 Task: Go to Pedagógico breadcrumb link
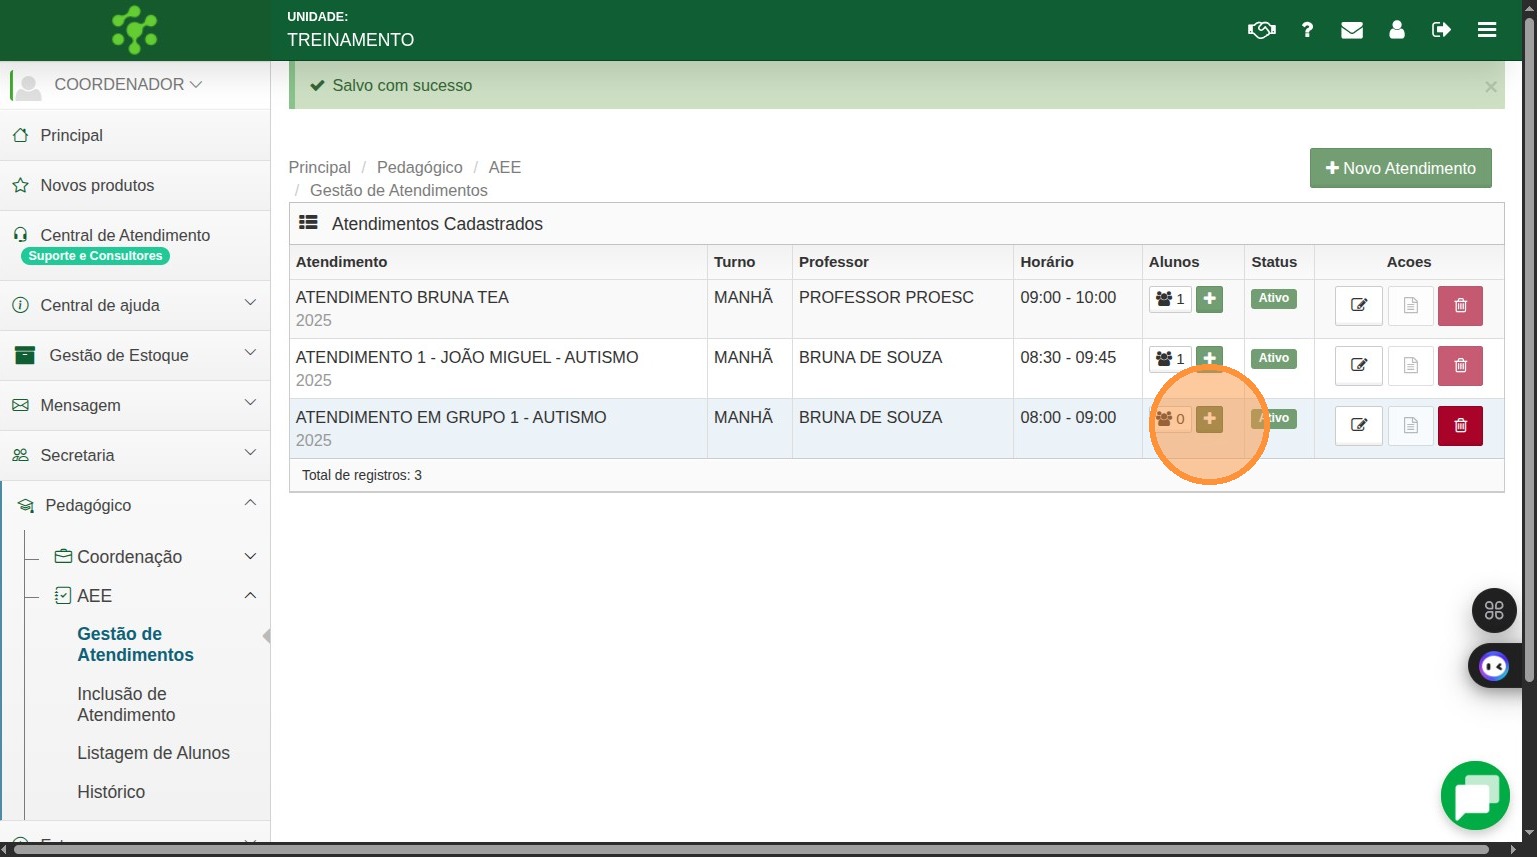pos(419,167)
